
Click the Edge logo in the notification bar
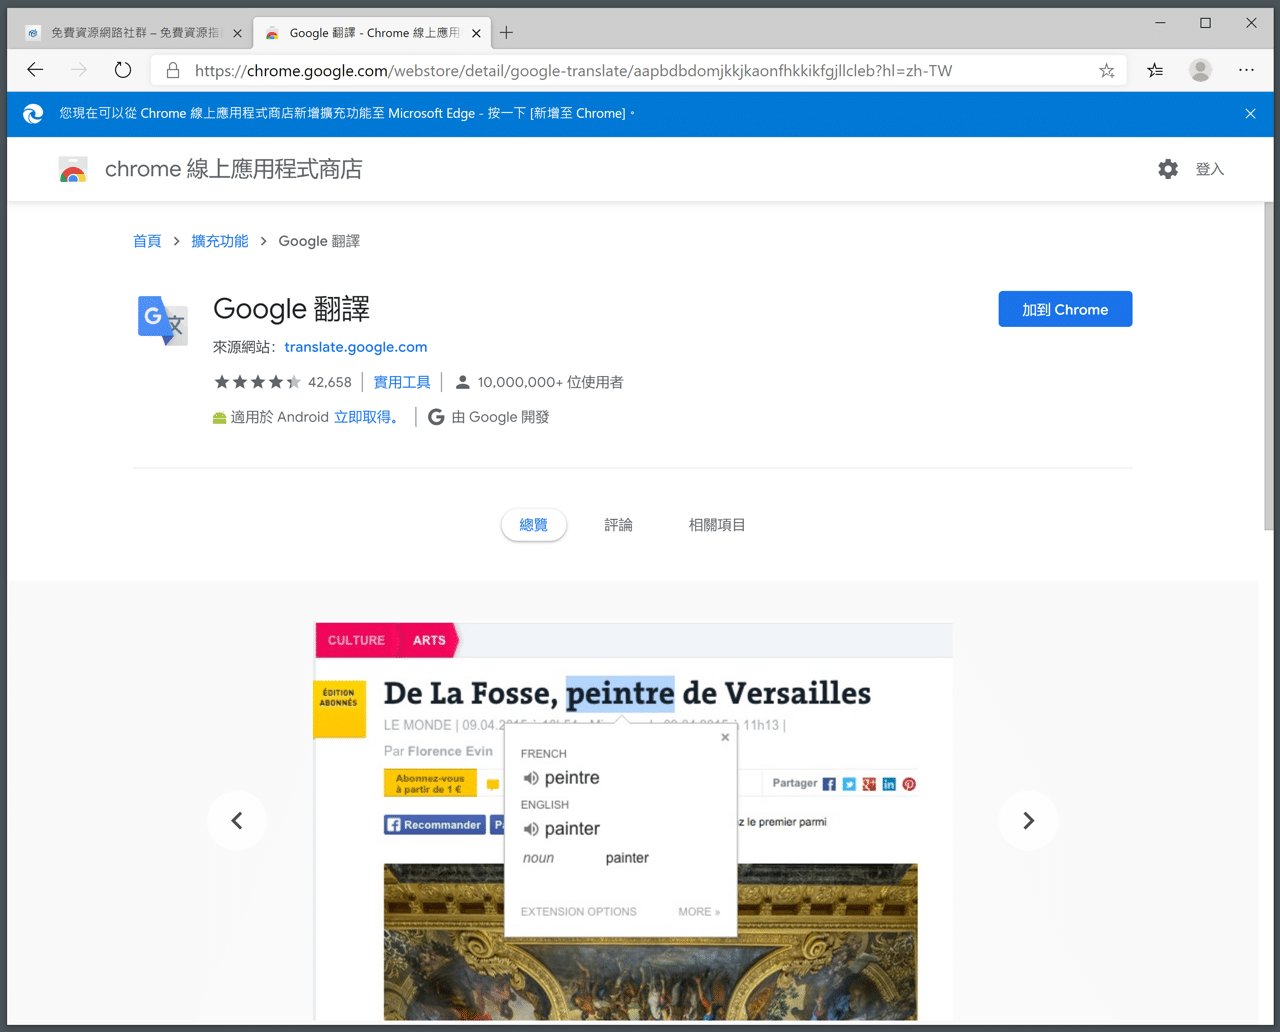[33, 113]
